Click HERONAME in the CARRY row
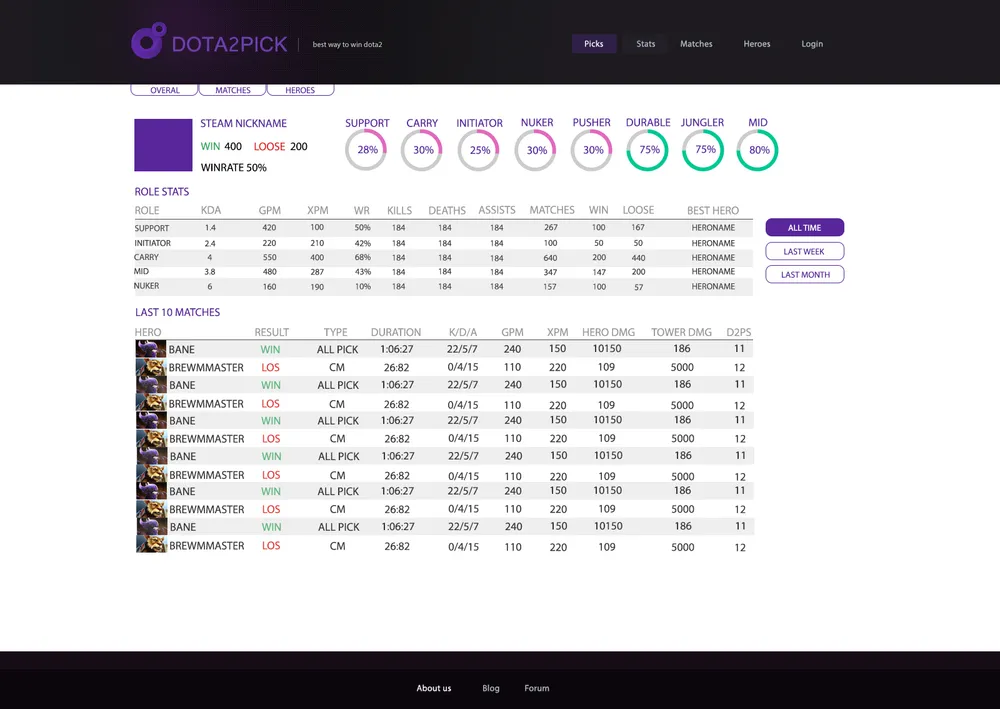 pyautogui.click(x=713, y=258)
